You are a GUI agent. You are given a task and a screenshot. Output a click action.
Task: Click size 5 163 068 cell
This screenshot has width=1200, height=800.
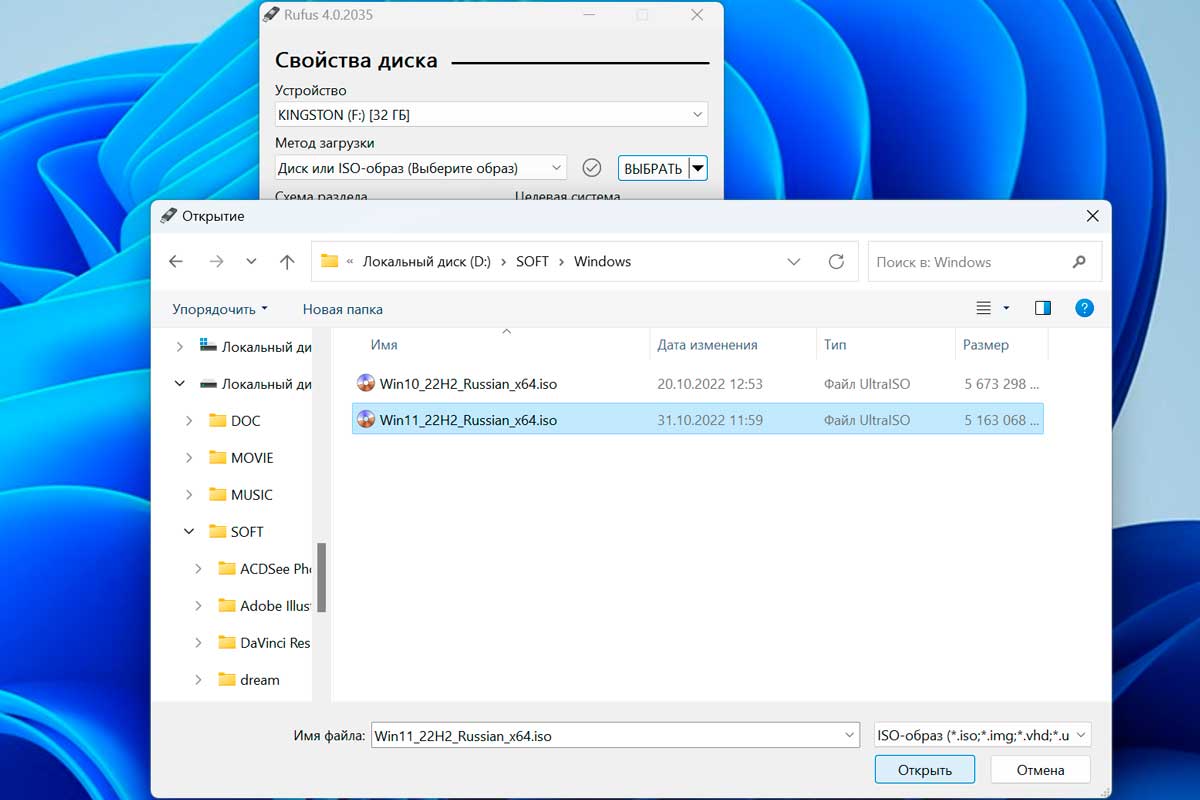click(x=1002, y=421)
